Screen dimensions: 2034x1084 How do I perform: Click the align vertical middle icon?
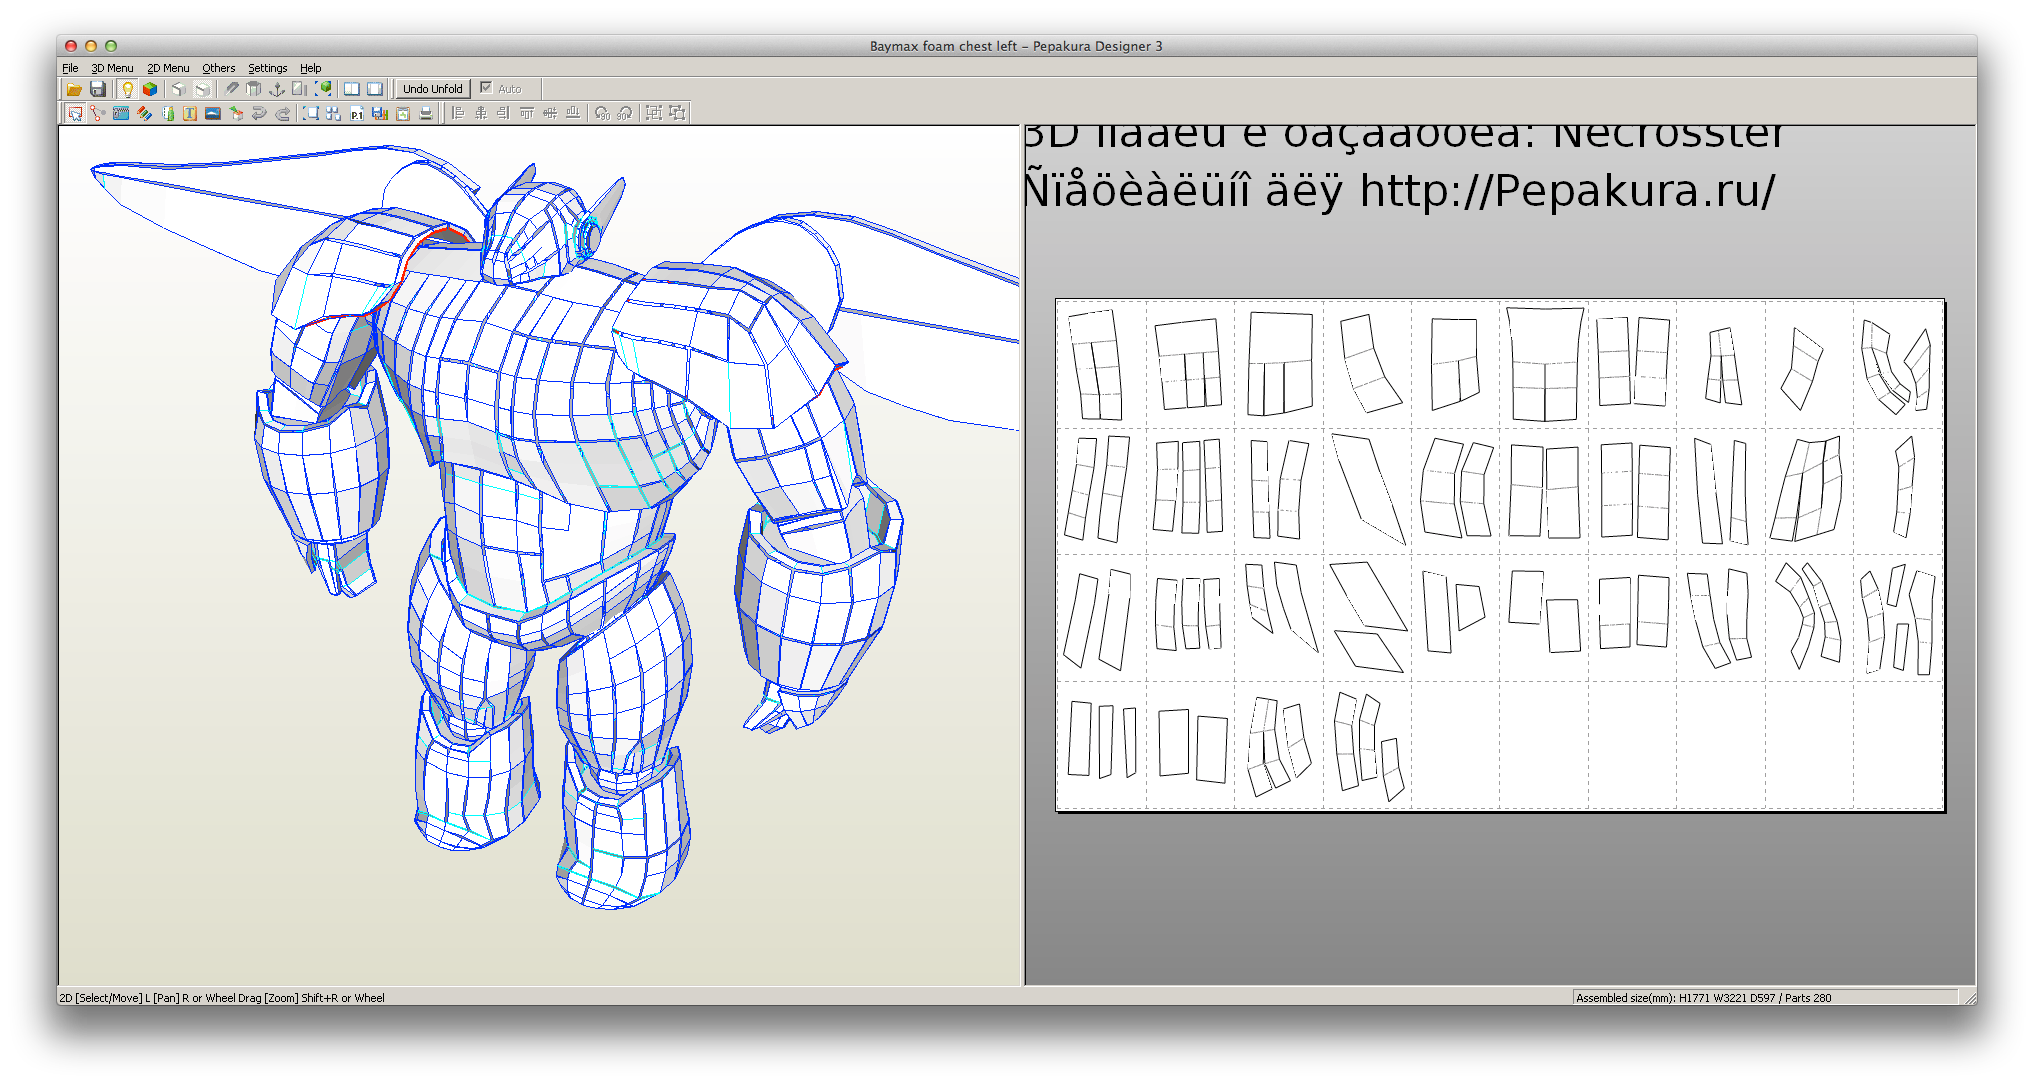[550, 113]
